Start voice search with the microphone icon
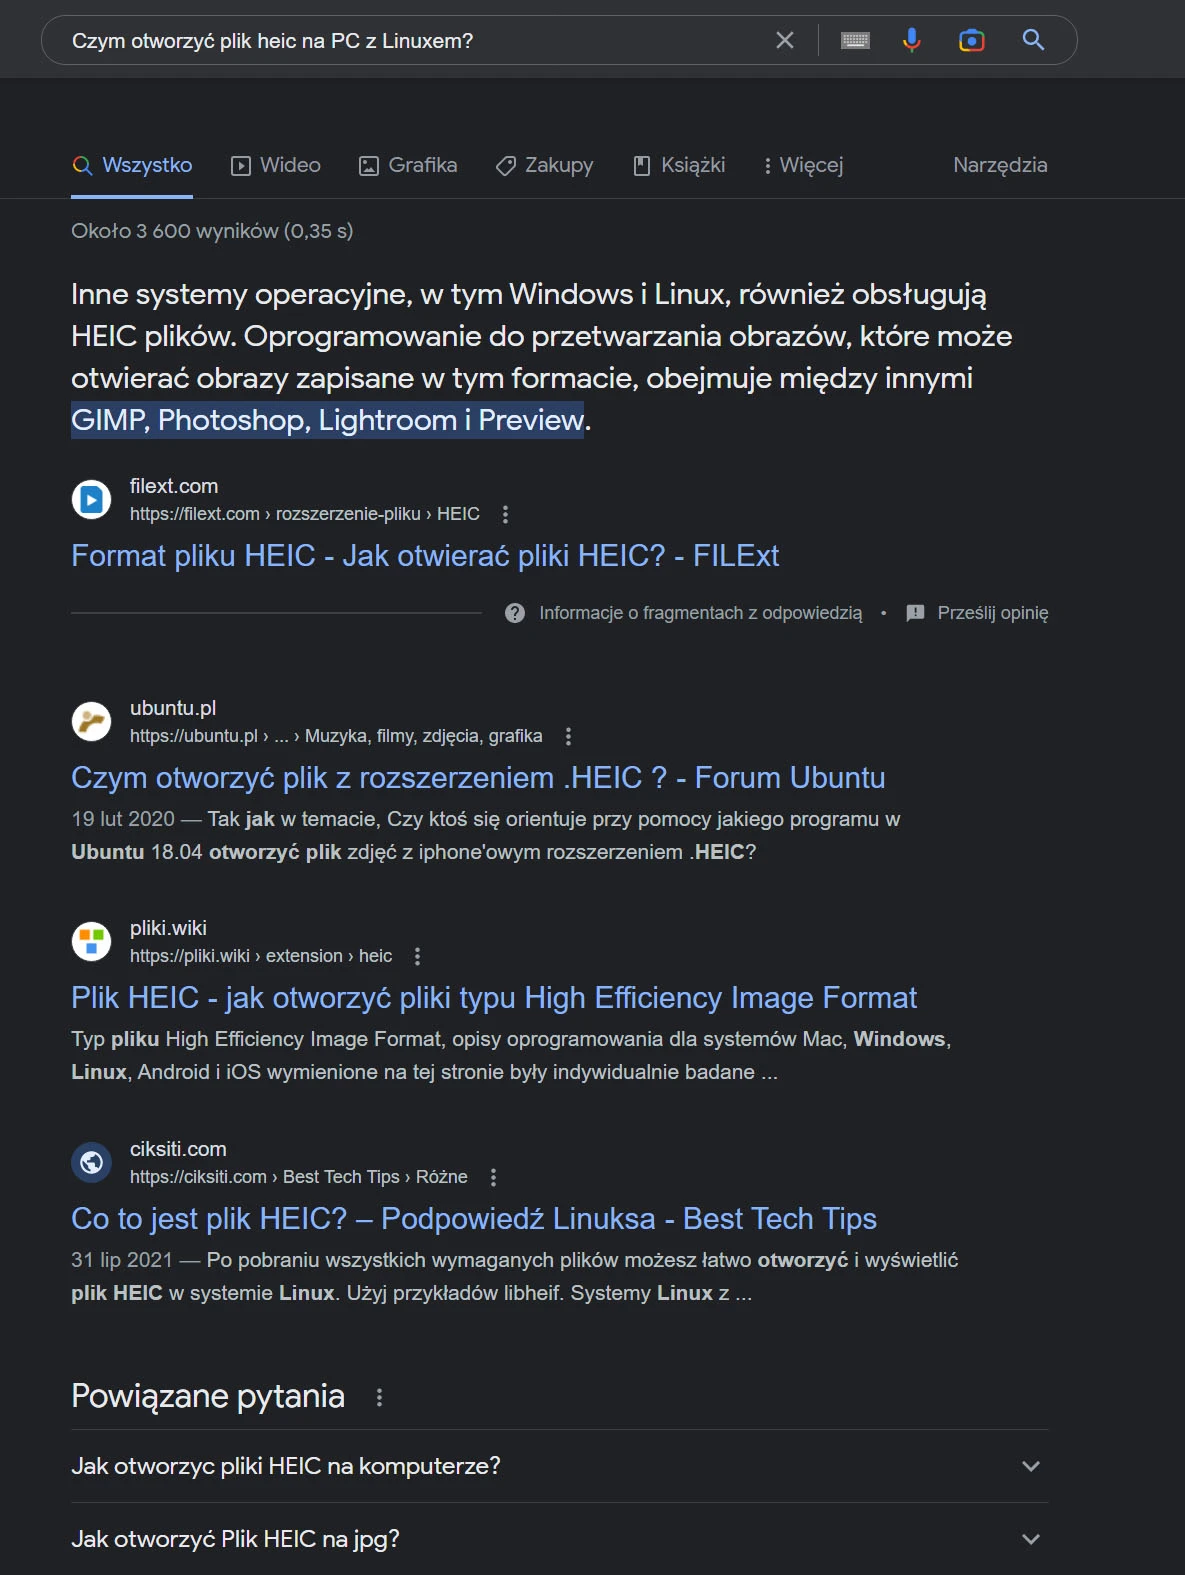 [911, 40]
